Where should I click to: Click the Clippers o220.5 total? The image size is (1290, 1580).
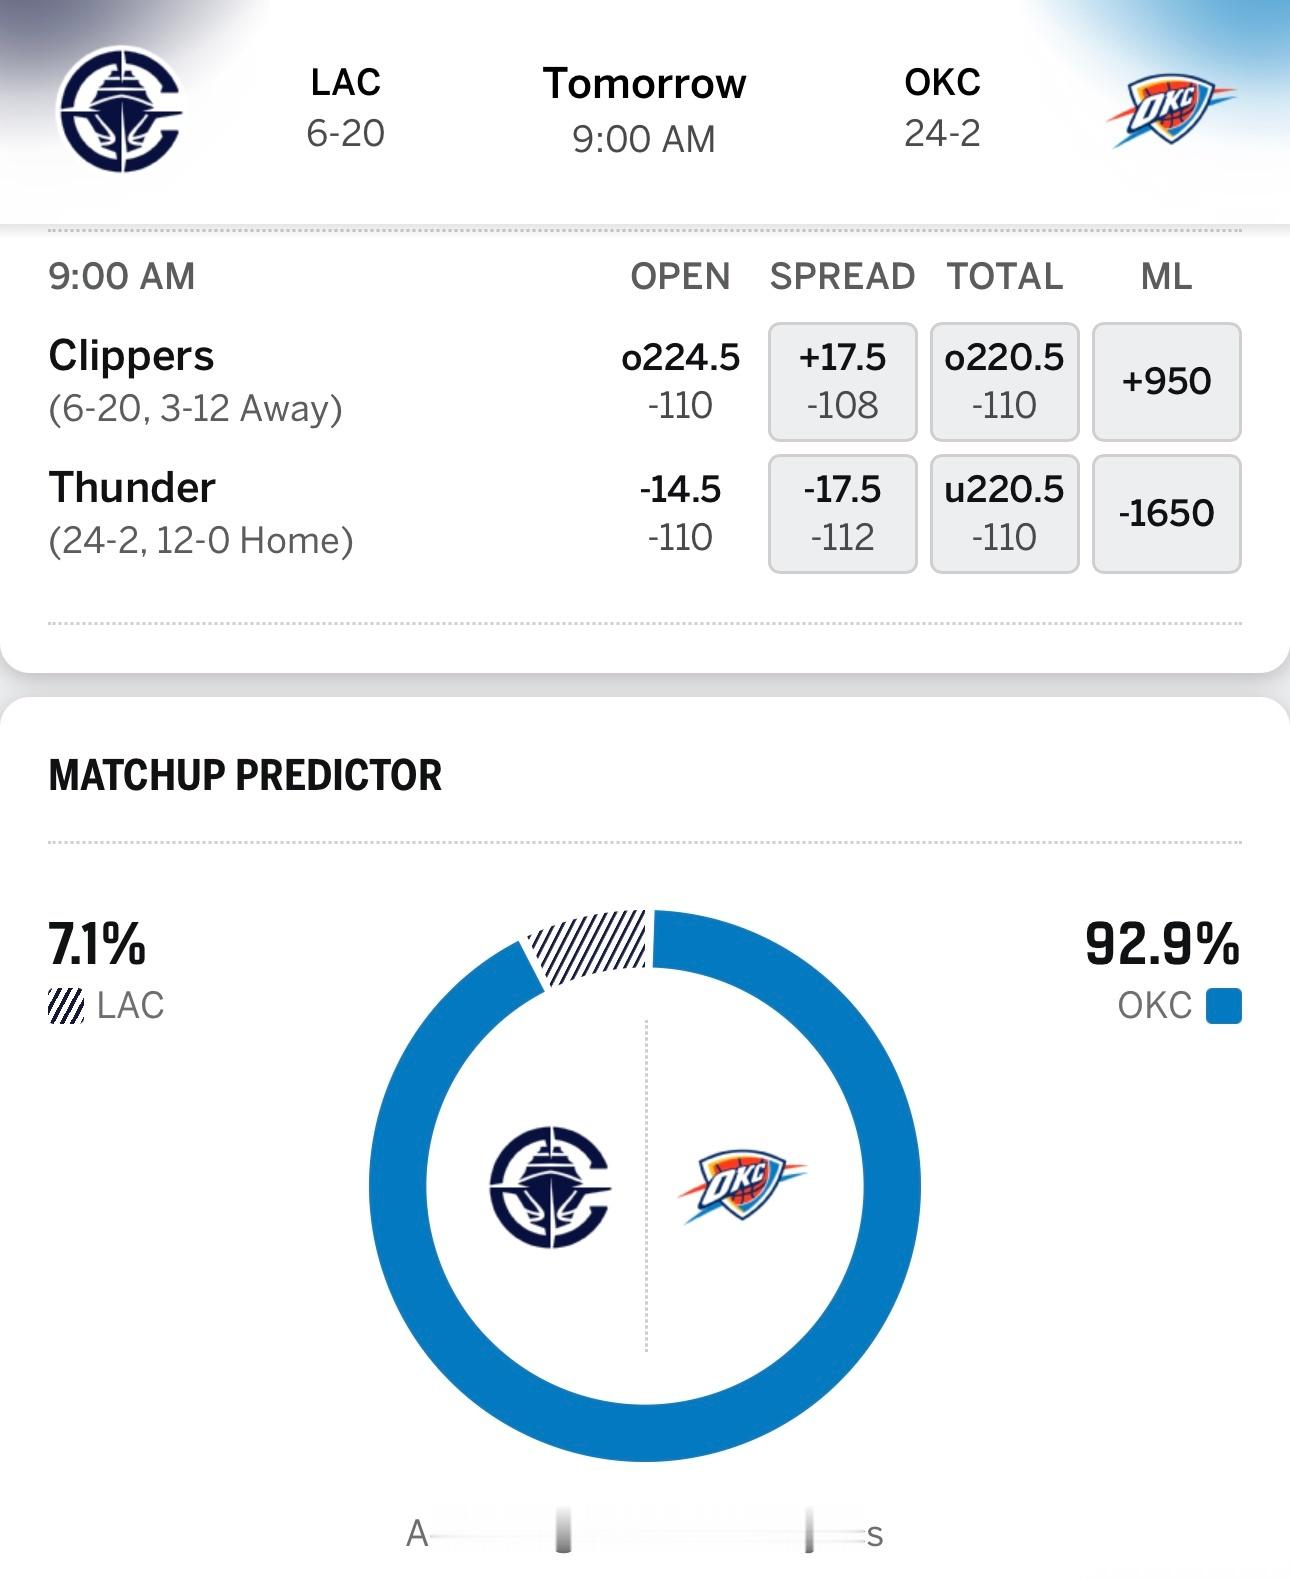(x=1003, y=381)
